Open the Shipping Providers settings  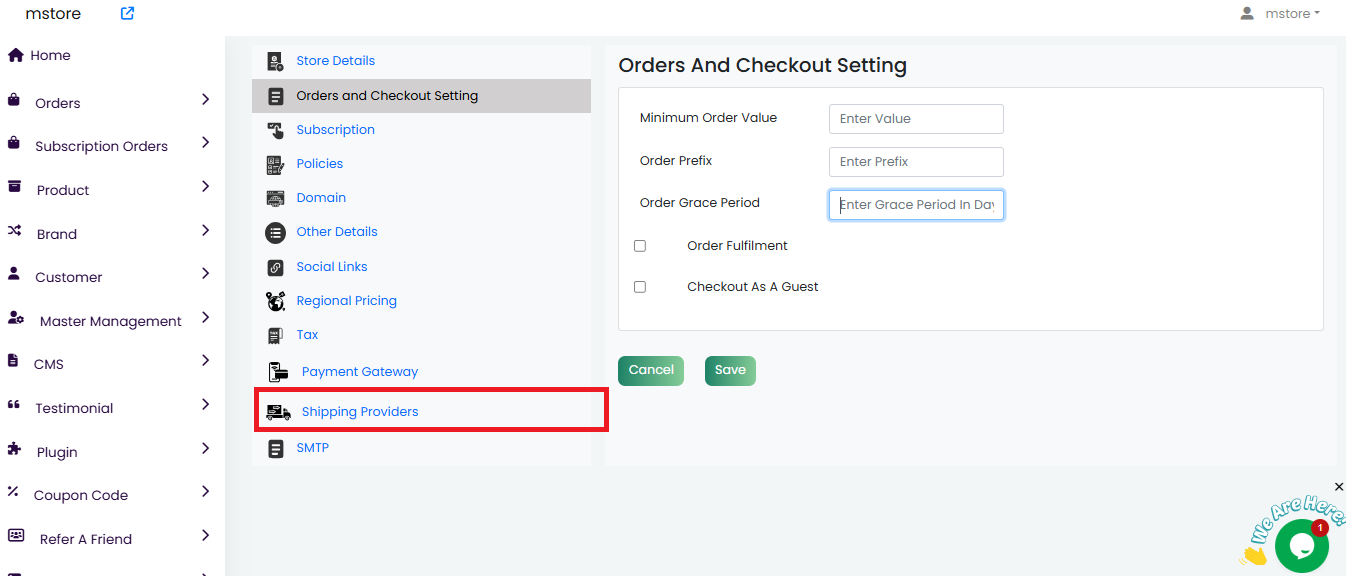point(360,412)
